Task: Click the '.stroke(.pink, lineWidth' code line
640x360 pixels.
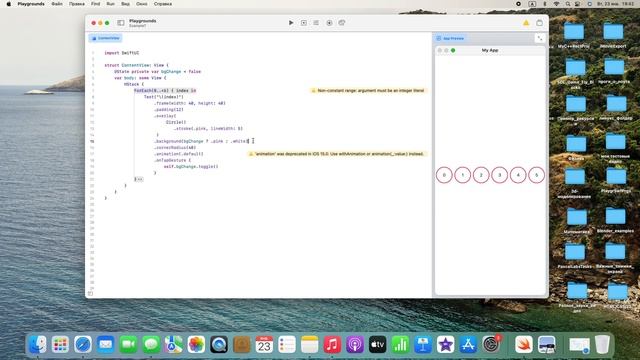Action: click(208, 129)
